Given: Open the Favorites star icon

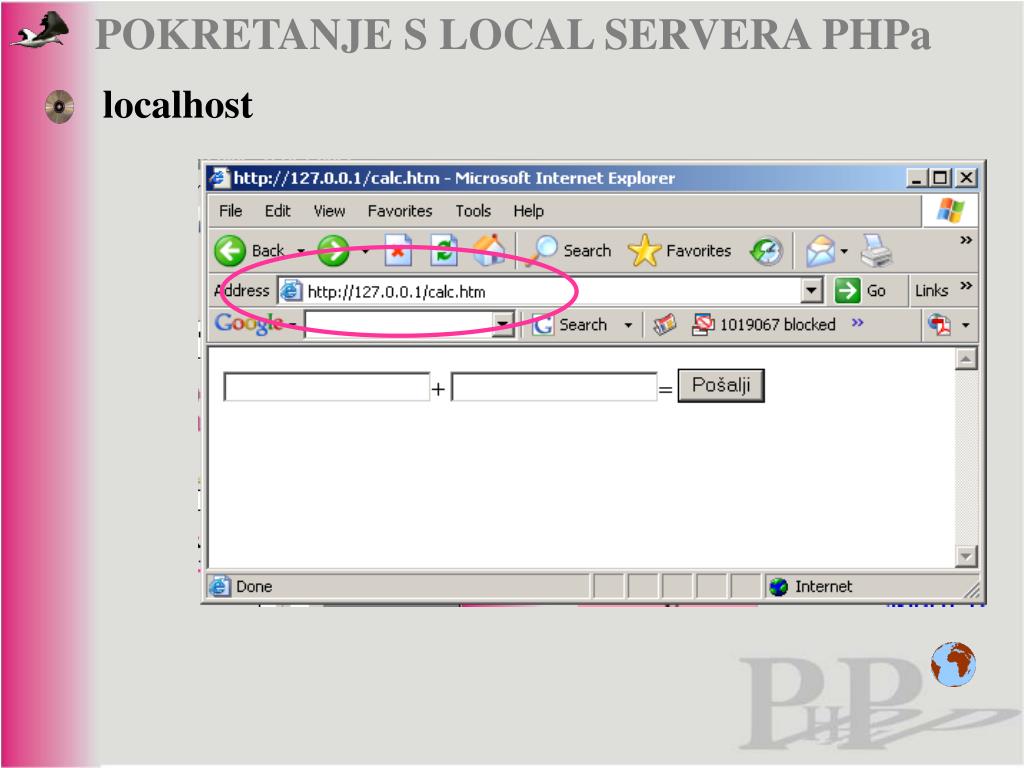Looking at the screenshot, I should [x=644, y=251].
